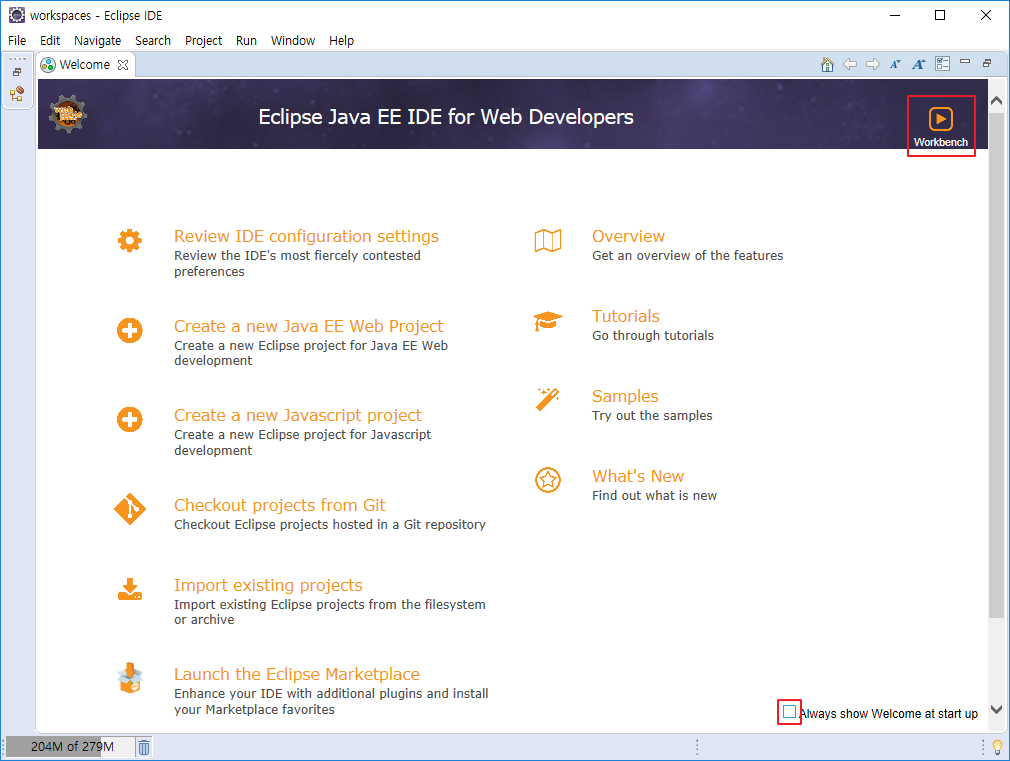Click the scroll up arrow of Welcome page

pos(996,101)
